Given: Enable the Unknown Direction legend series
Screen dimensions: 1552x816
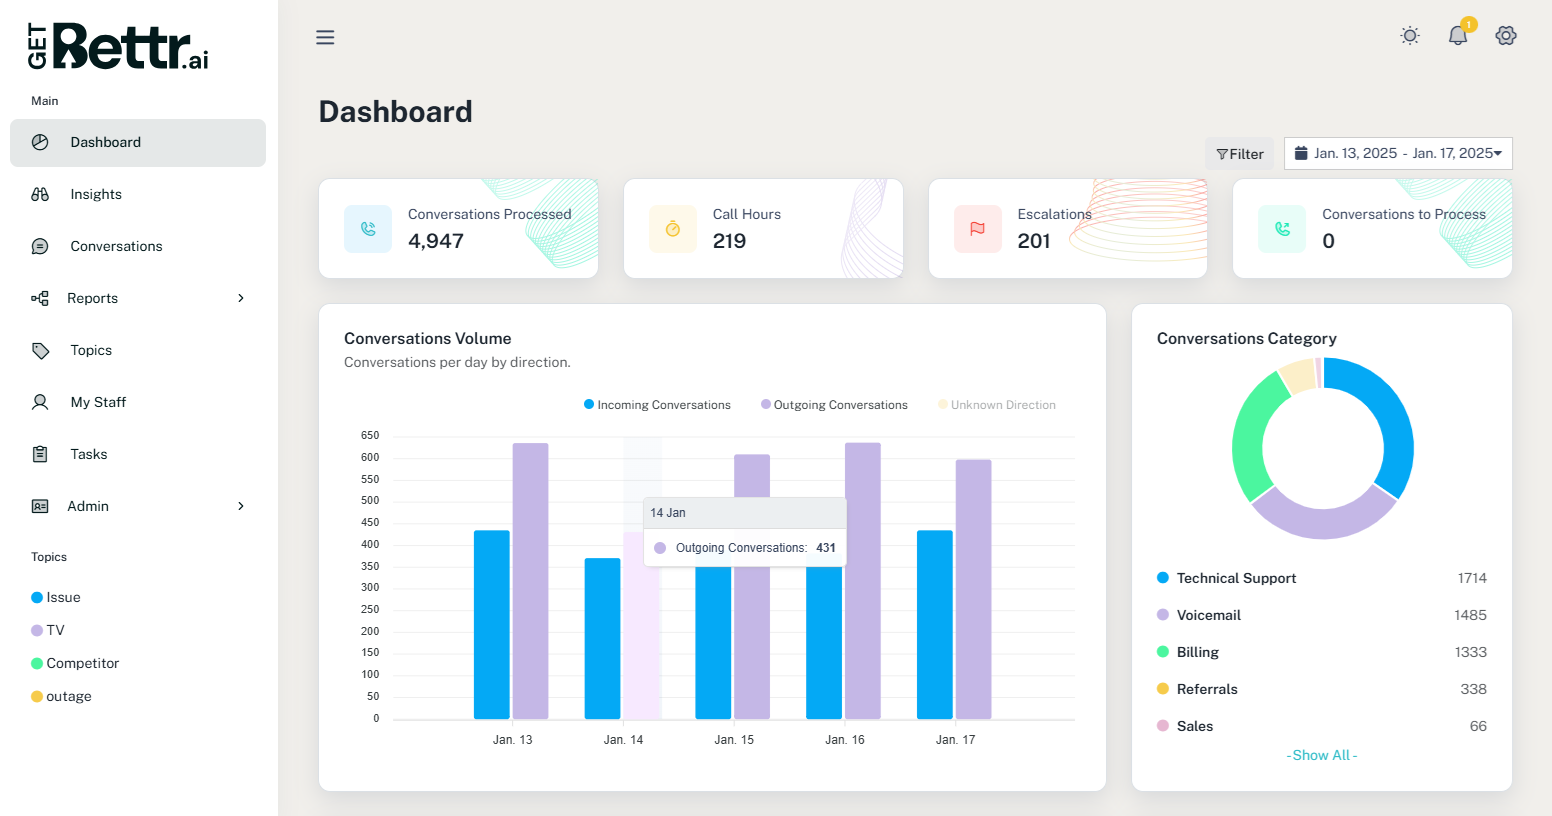Looking at the screenshot, I should (x=997, y=405).
